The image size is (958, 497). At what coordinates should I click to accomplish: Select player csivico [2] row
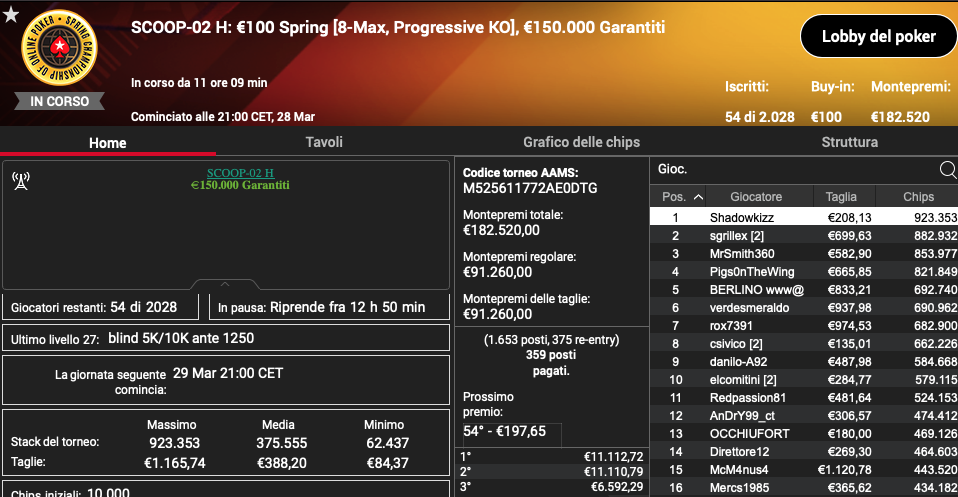pyautogui.click(x=803, y=344)
